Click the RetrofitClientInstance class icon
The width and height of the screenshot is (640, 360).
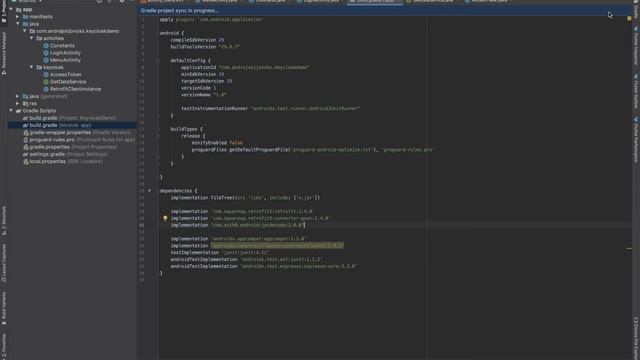tap(46, 89)
